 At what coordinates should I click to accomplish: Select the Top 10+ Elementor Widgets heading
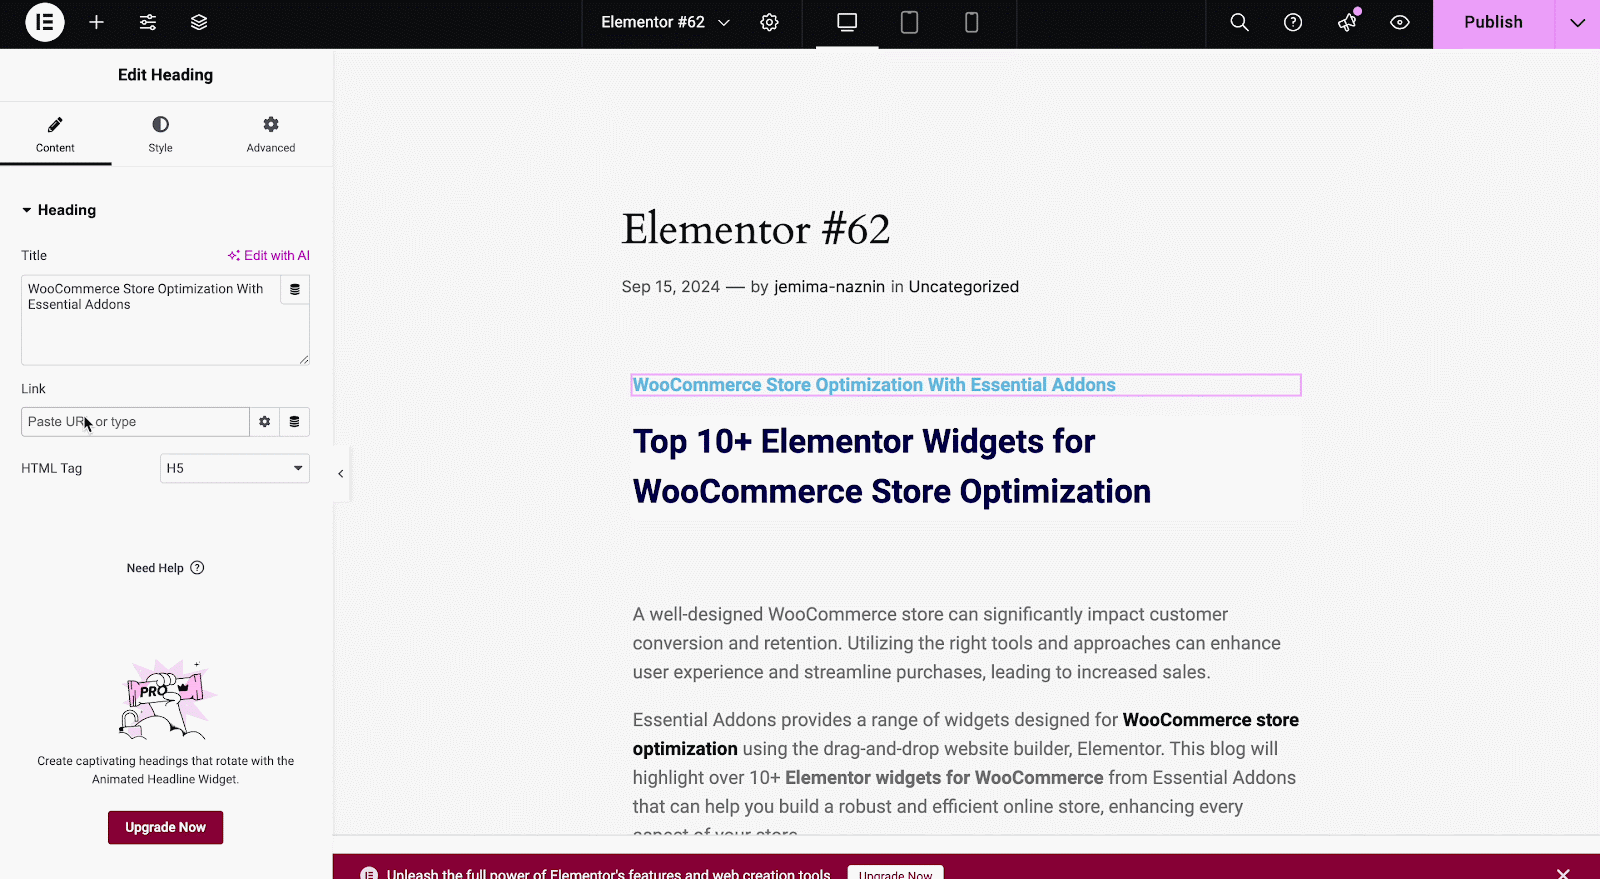892,467
